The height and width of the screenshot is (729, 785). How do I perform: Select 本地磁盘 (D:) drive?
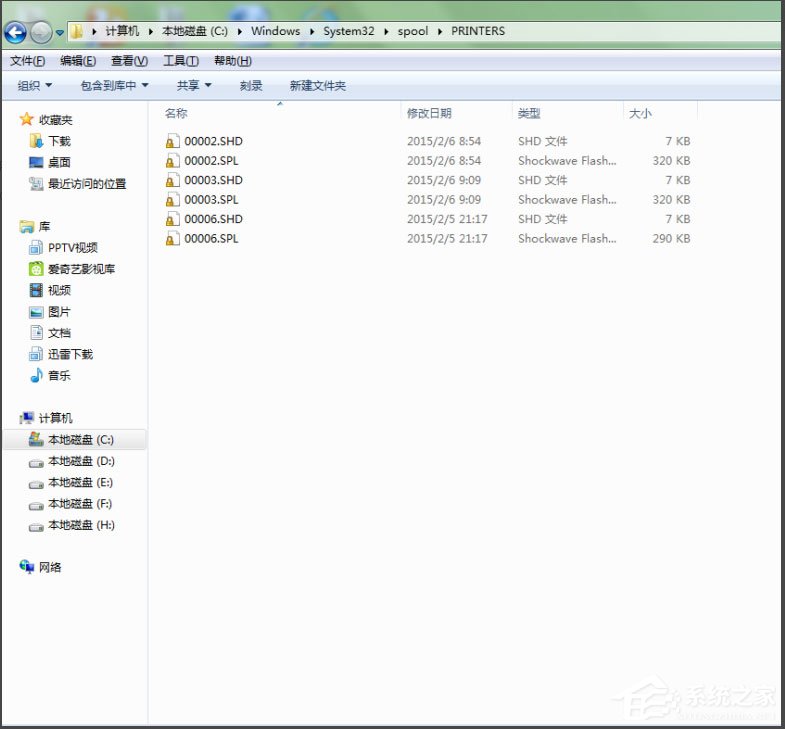(80, 461)
